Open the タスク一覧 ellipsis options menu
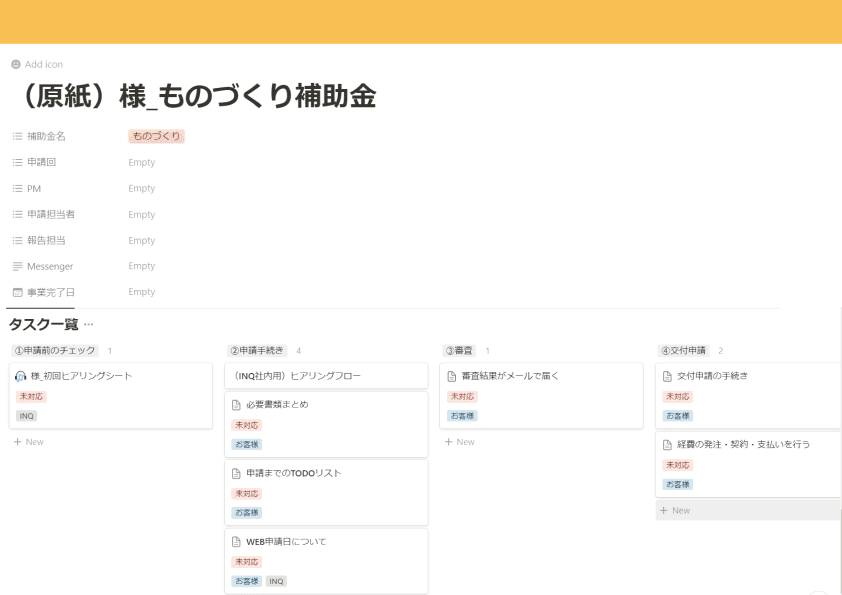The width and height of the screenshot is (842, 595). click(89, 324)
